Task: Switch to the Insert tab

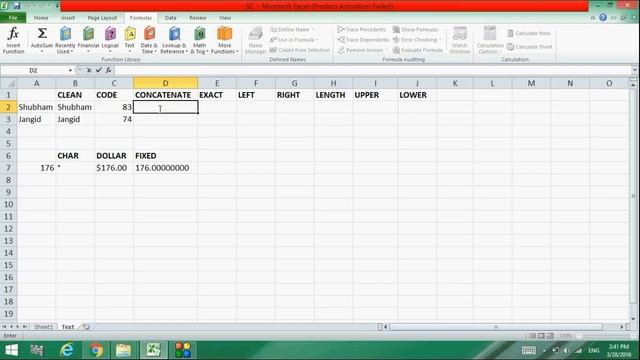Action: pos(68,18)
